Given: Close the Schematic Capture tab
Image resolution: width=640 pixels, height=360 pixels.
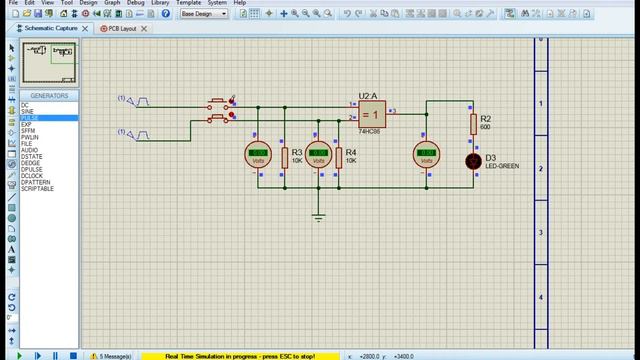Looking at the screenshot, I should click(x=85, y=29).
